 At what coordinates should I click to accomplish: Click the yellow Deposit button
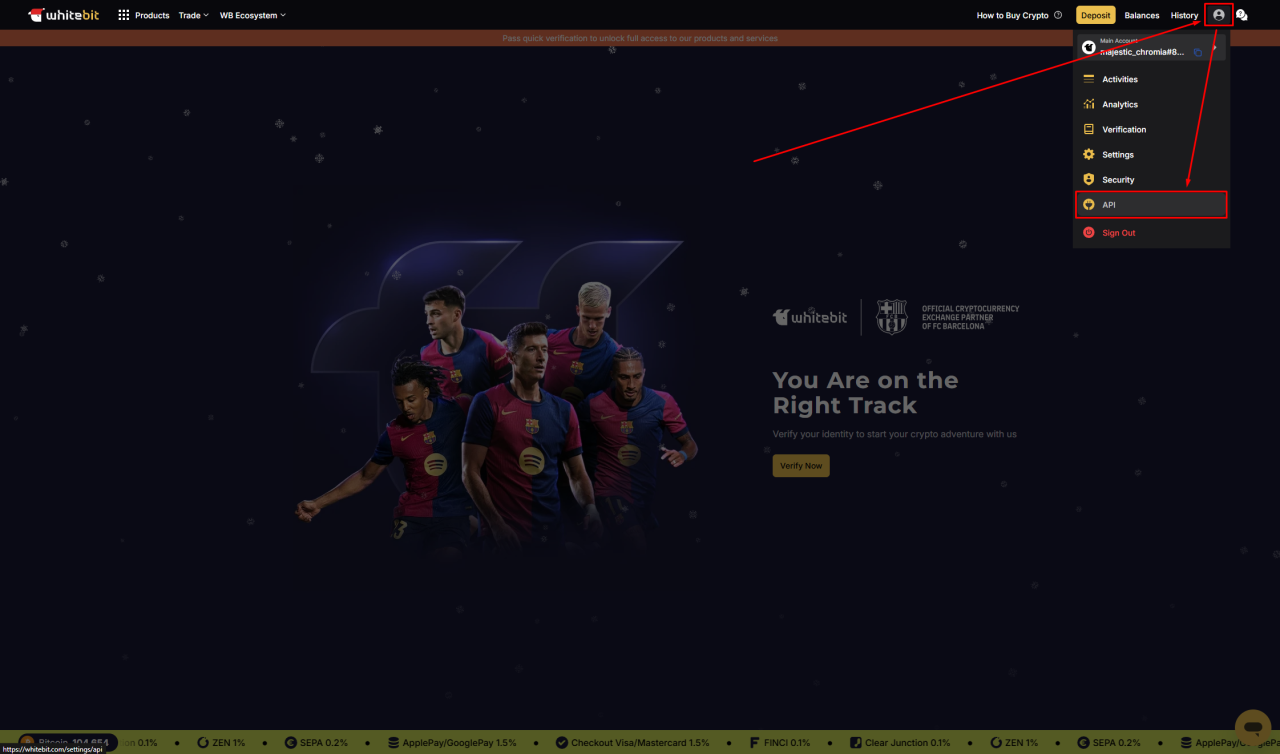click(x=1095, y=15)
